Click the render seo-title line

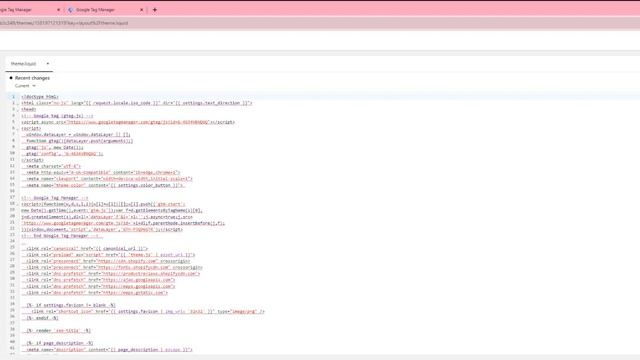click(x=56, y=331)
